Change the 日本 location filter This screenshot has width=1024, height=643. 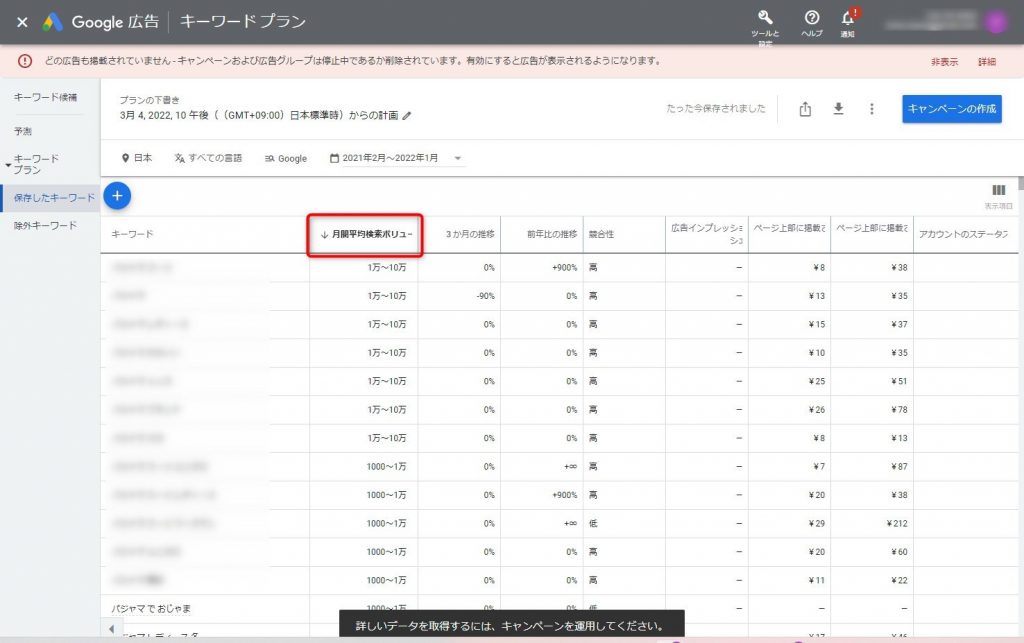pos(136,158)
